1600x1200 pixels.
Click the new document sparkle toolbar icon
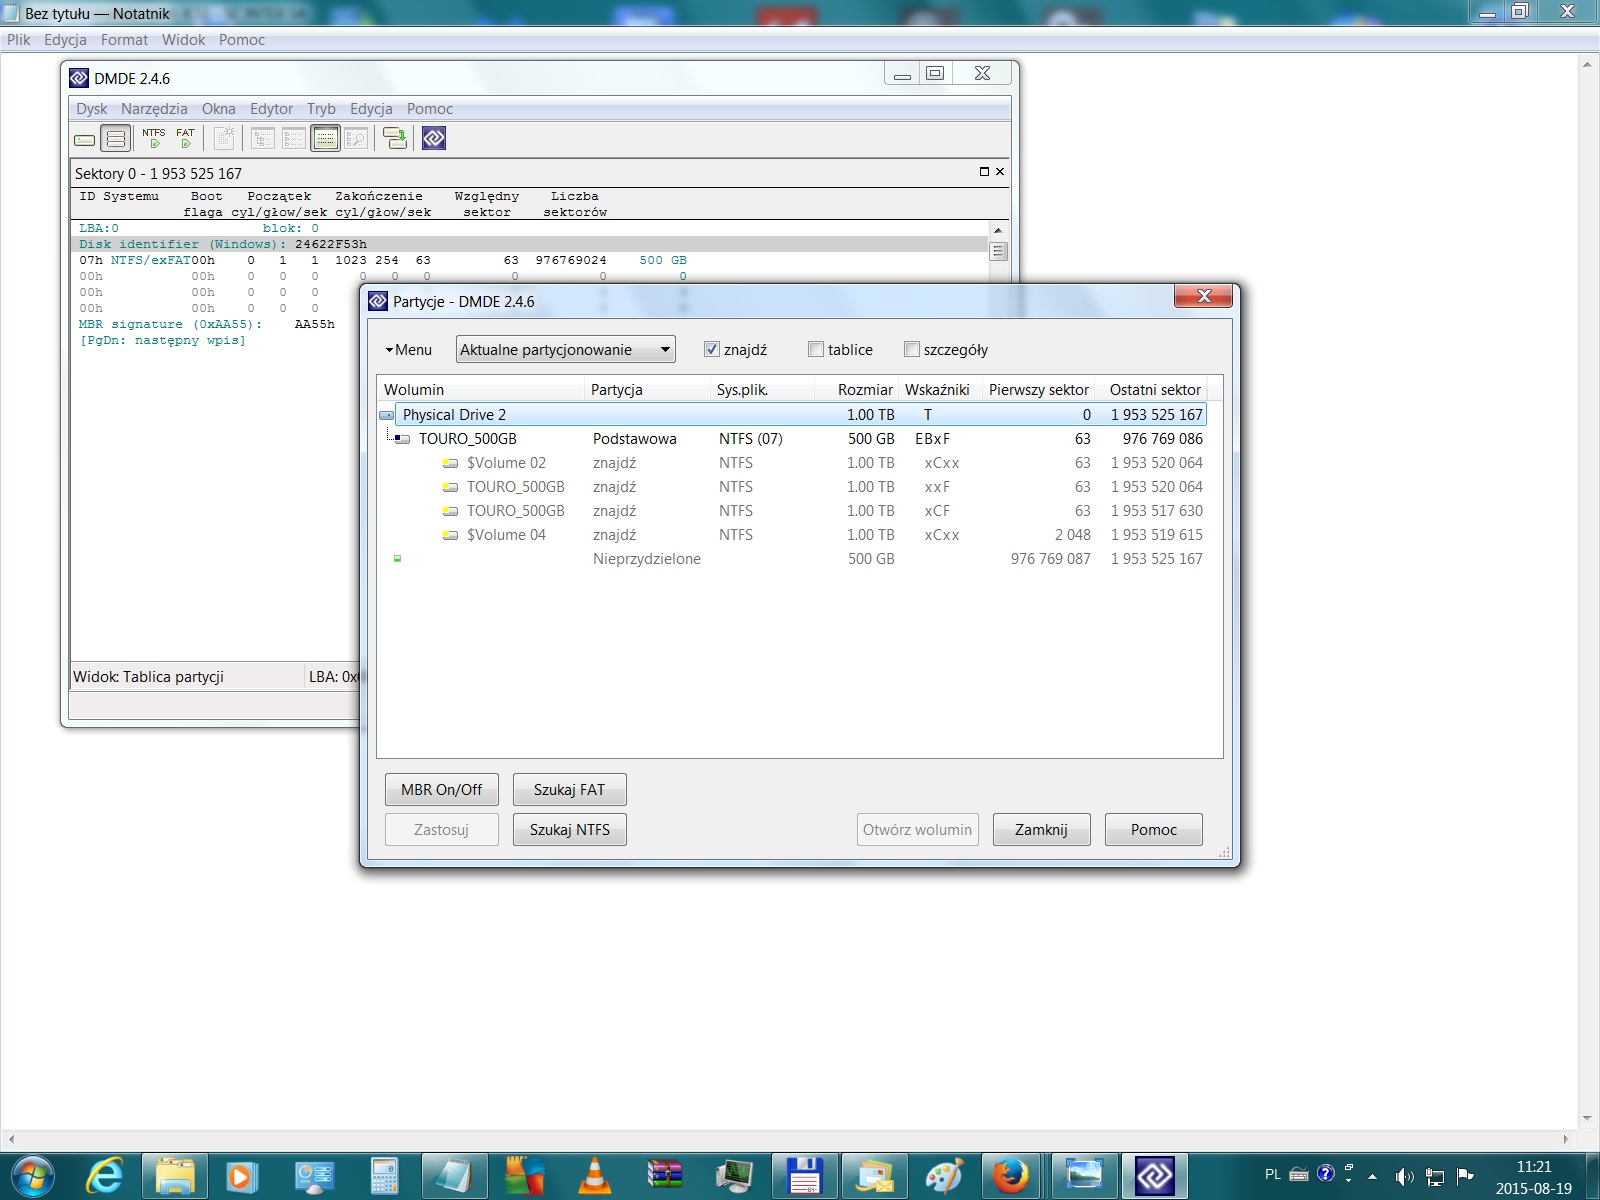tap(225, 139)
